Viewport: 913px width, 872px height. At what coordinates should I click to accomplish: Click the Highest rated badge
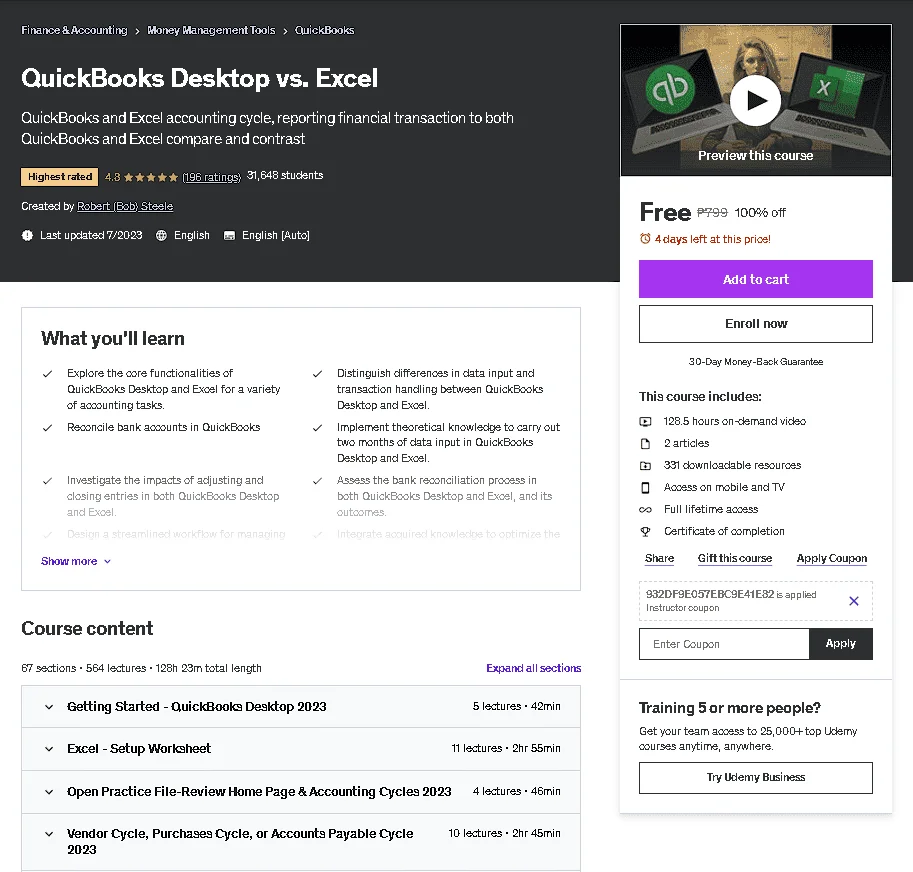(59, 176)
